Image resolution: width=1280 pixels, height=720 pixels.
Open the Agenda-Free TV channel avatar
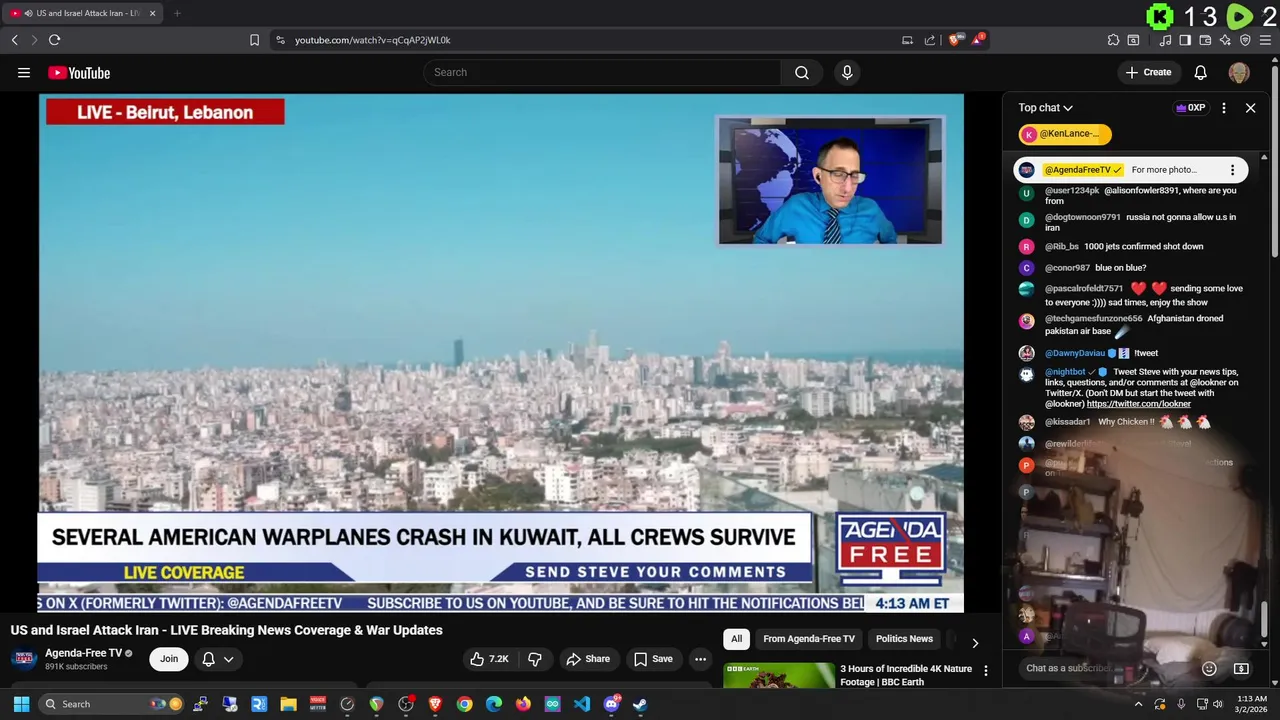pos(24,659)
